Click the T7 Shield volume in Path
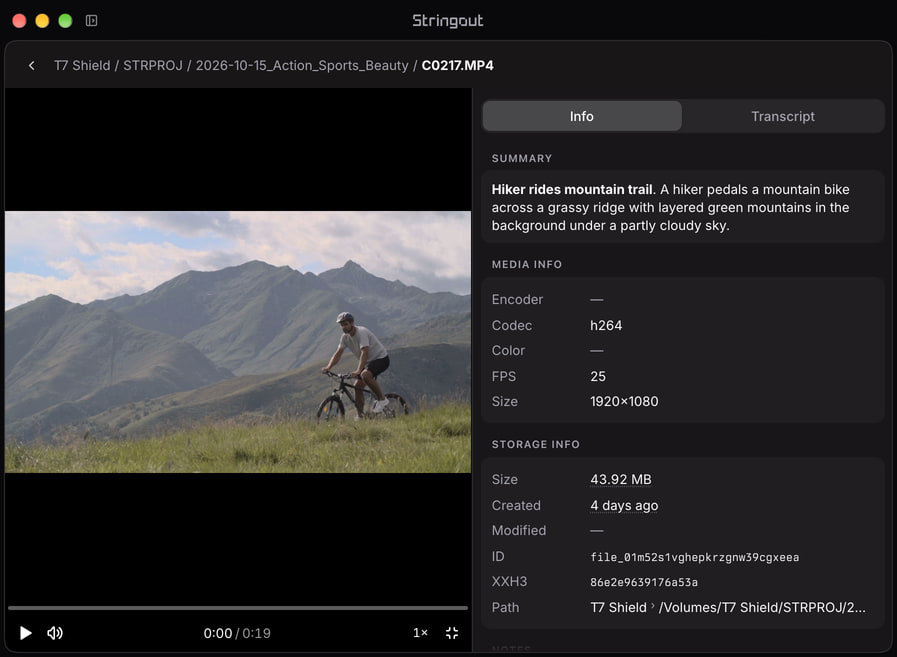 pyautogui.click(x=618, y=608)
